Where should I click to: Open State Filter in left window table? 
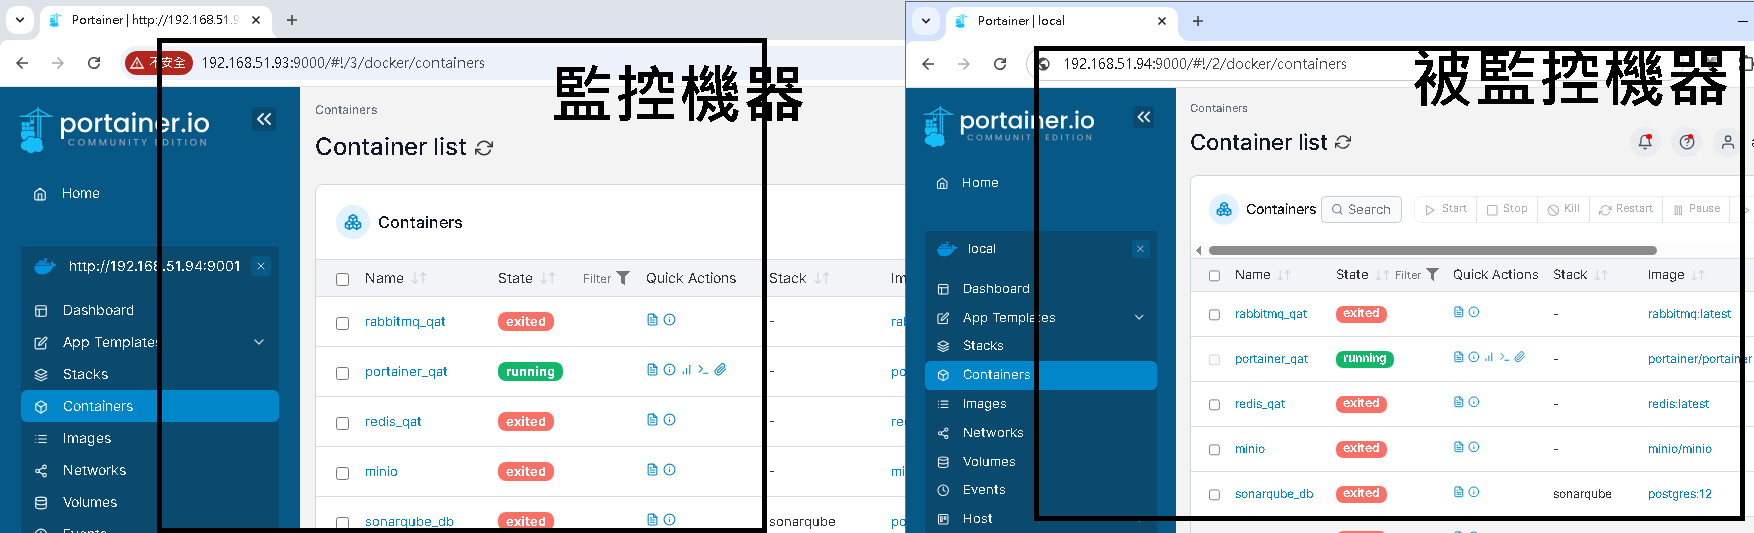point(606,278)
